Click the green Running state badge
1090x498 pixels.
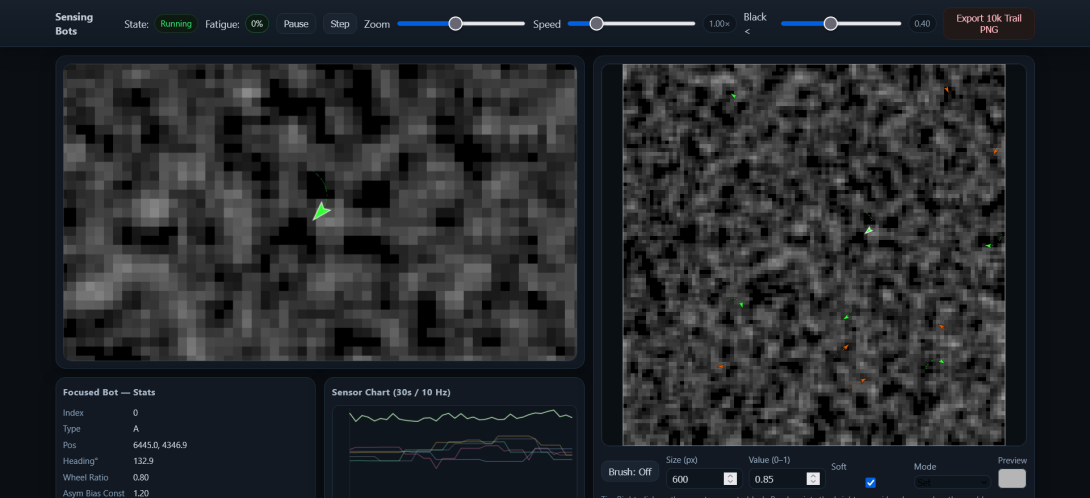click(x=176, y=24)
